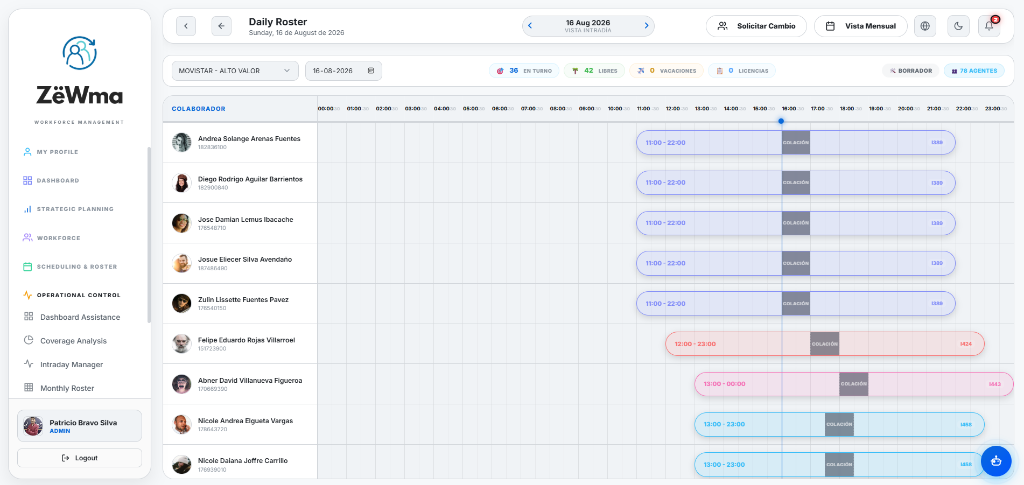Click Zulin Lissette Fuentes Pavez name
This screenshot has height=485, width=1024.
(x=243, y=300)
